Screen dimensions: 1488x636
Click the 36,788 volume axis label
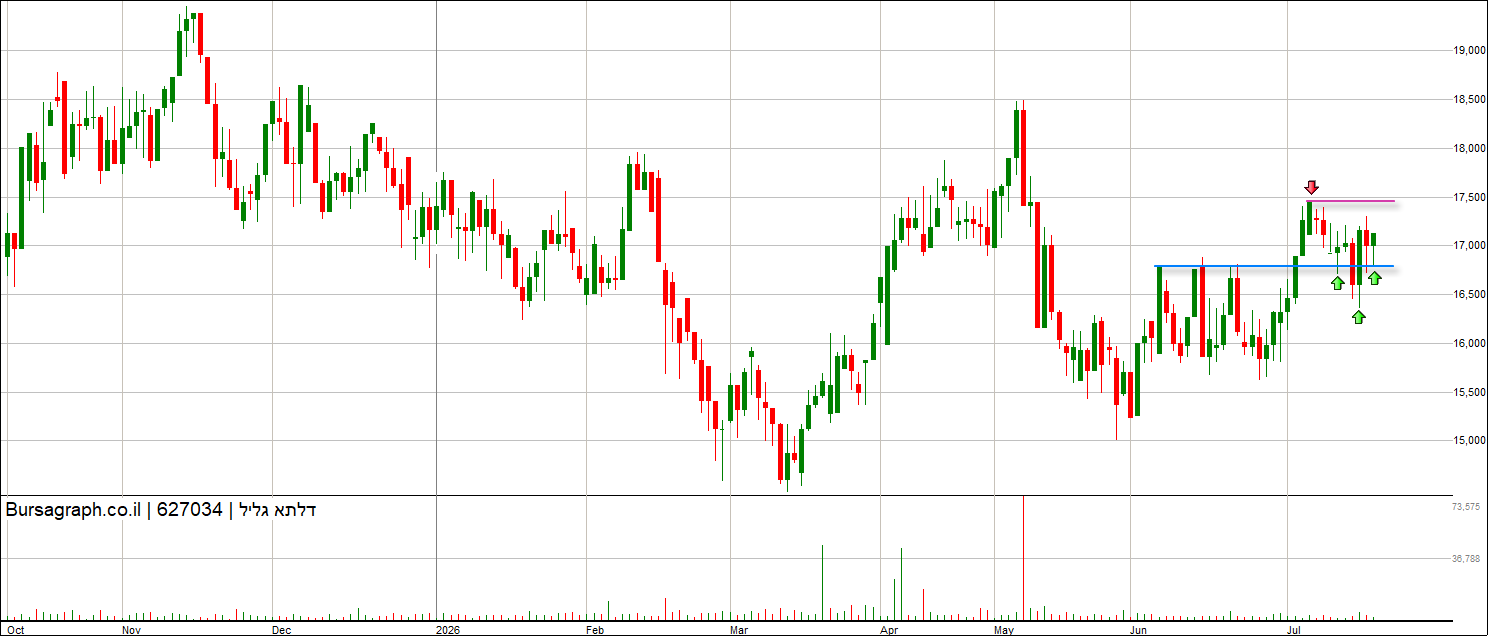(1466, 559)
